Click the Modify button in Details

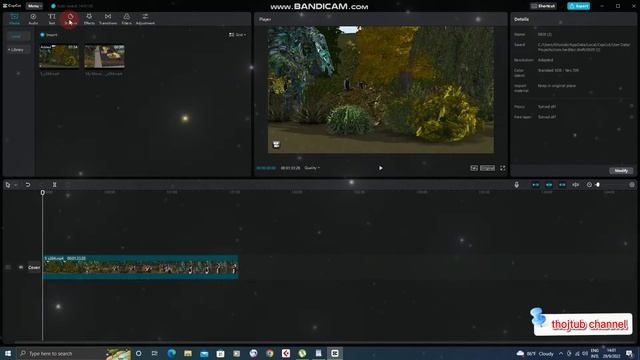pos(621,171)
